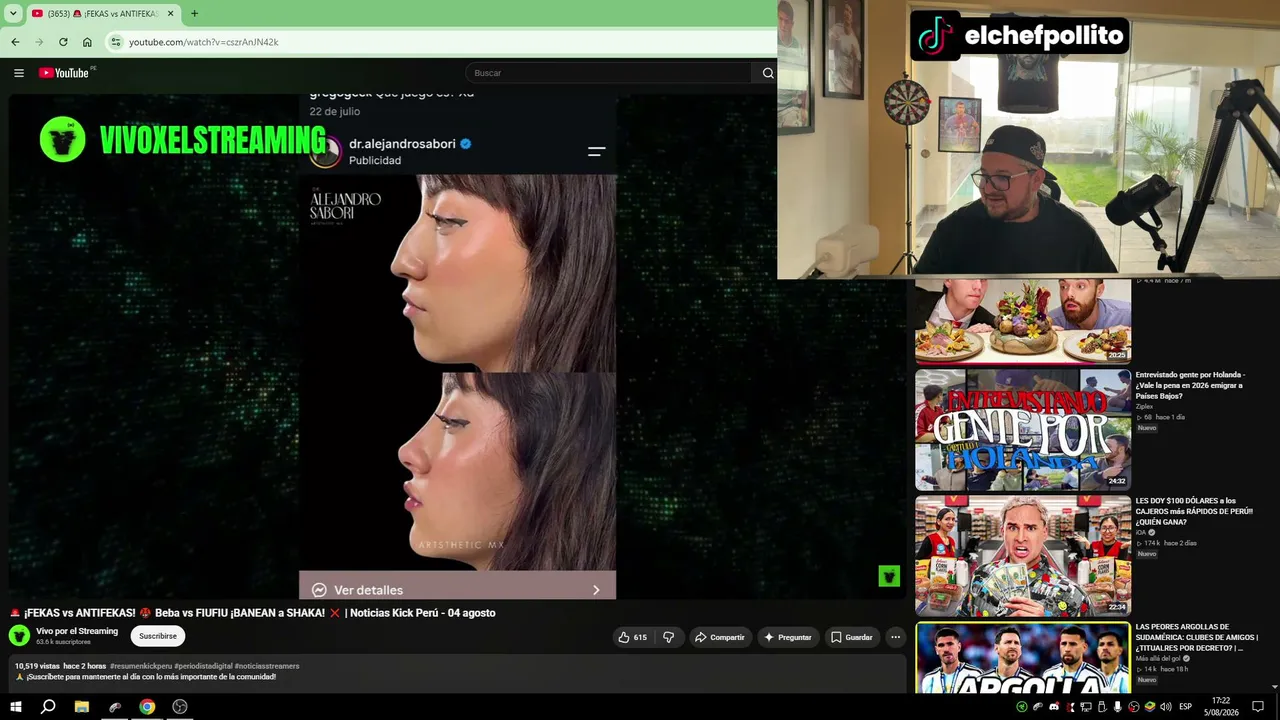Open Windows taskbar search
1280x720 pixels.
point(48,707)
